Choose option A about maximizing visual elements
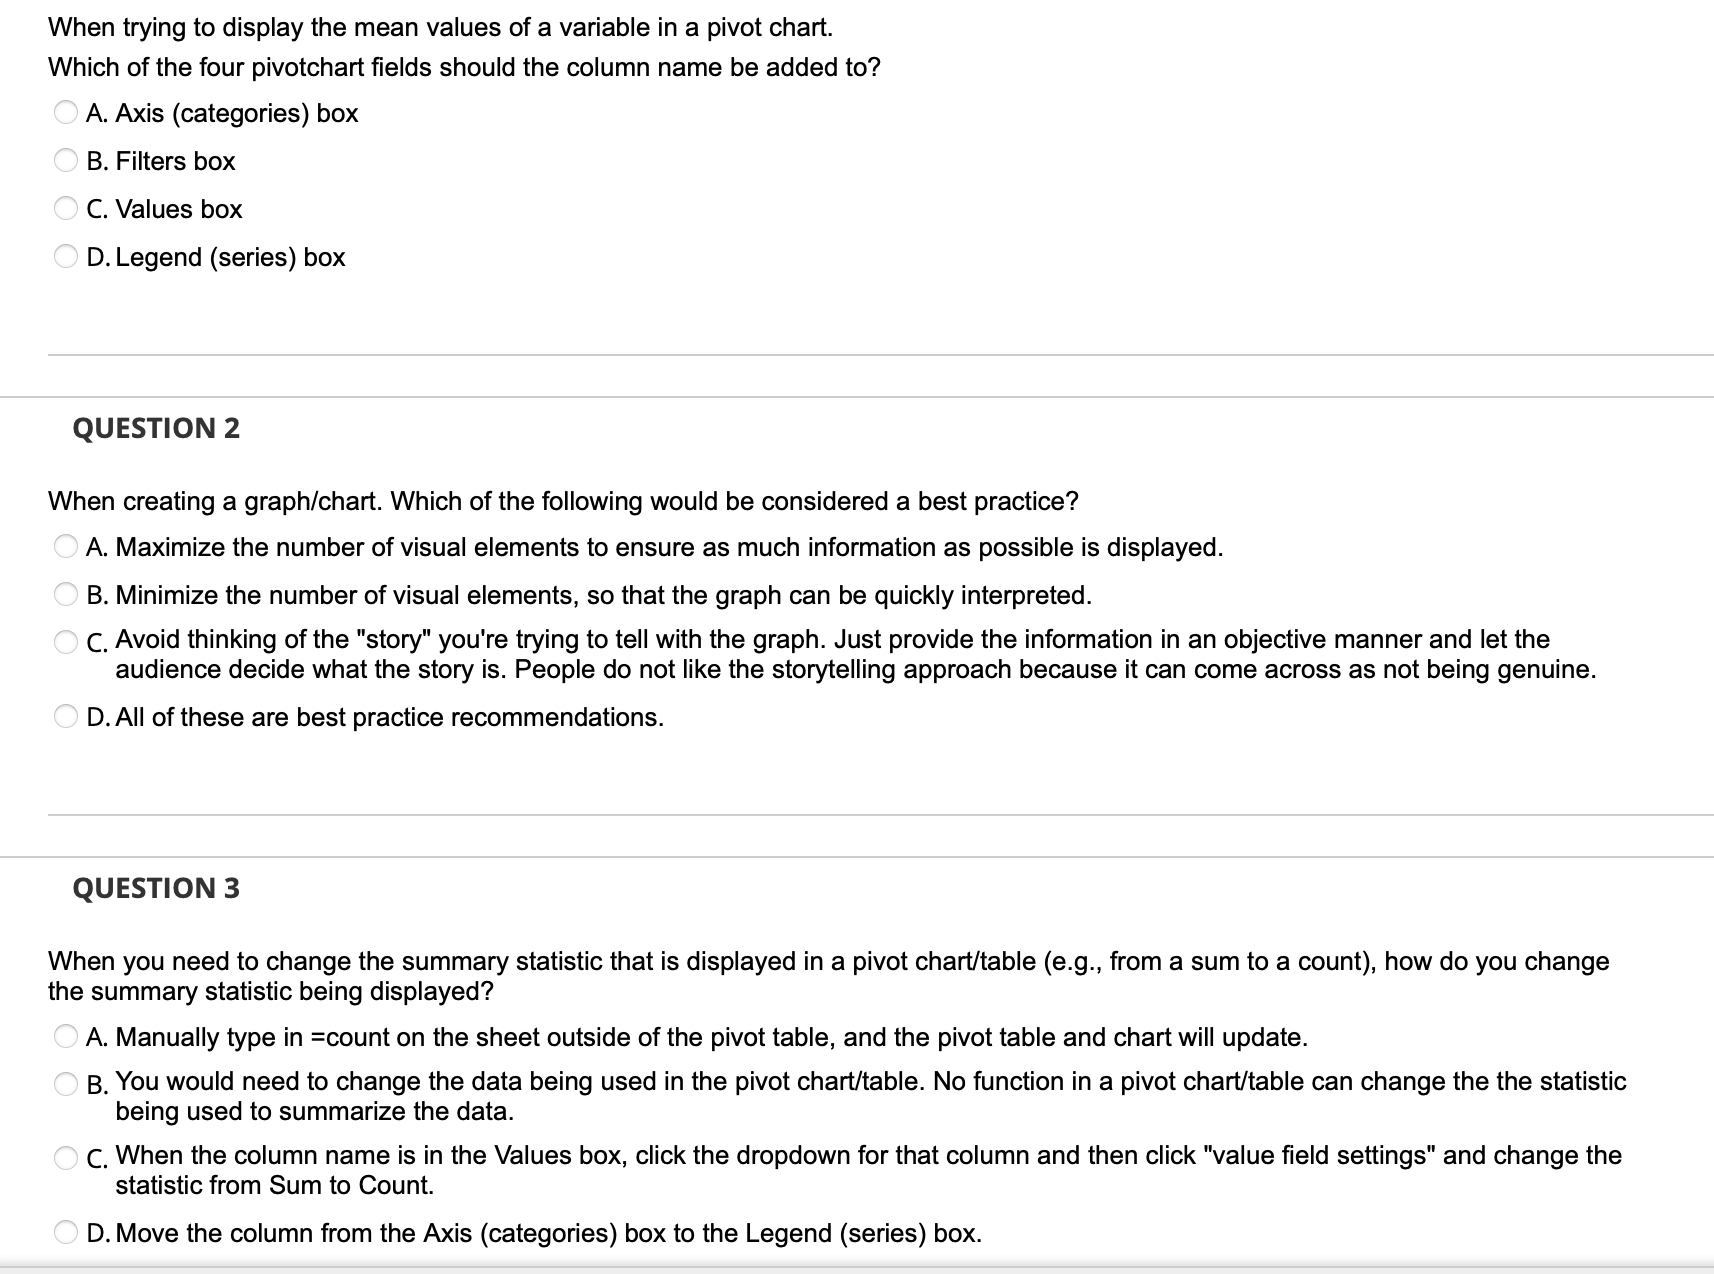The height and width of the screenshot is (1274, 1714). pyautogui.click(x=65, y=546)
